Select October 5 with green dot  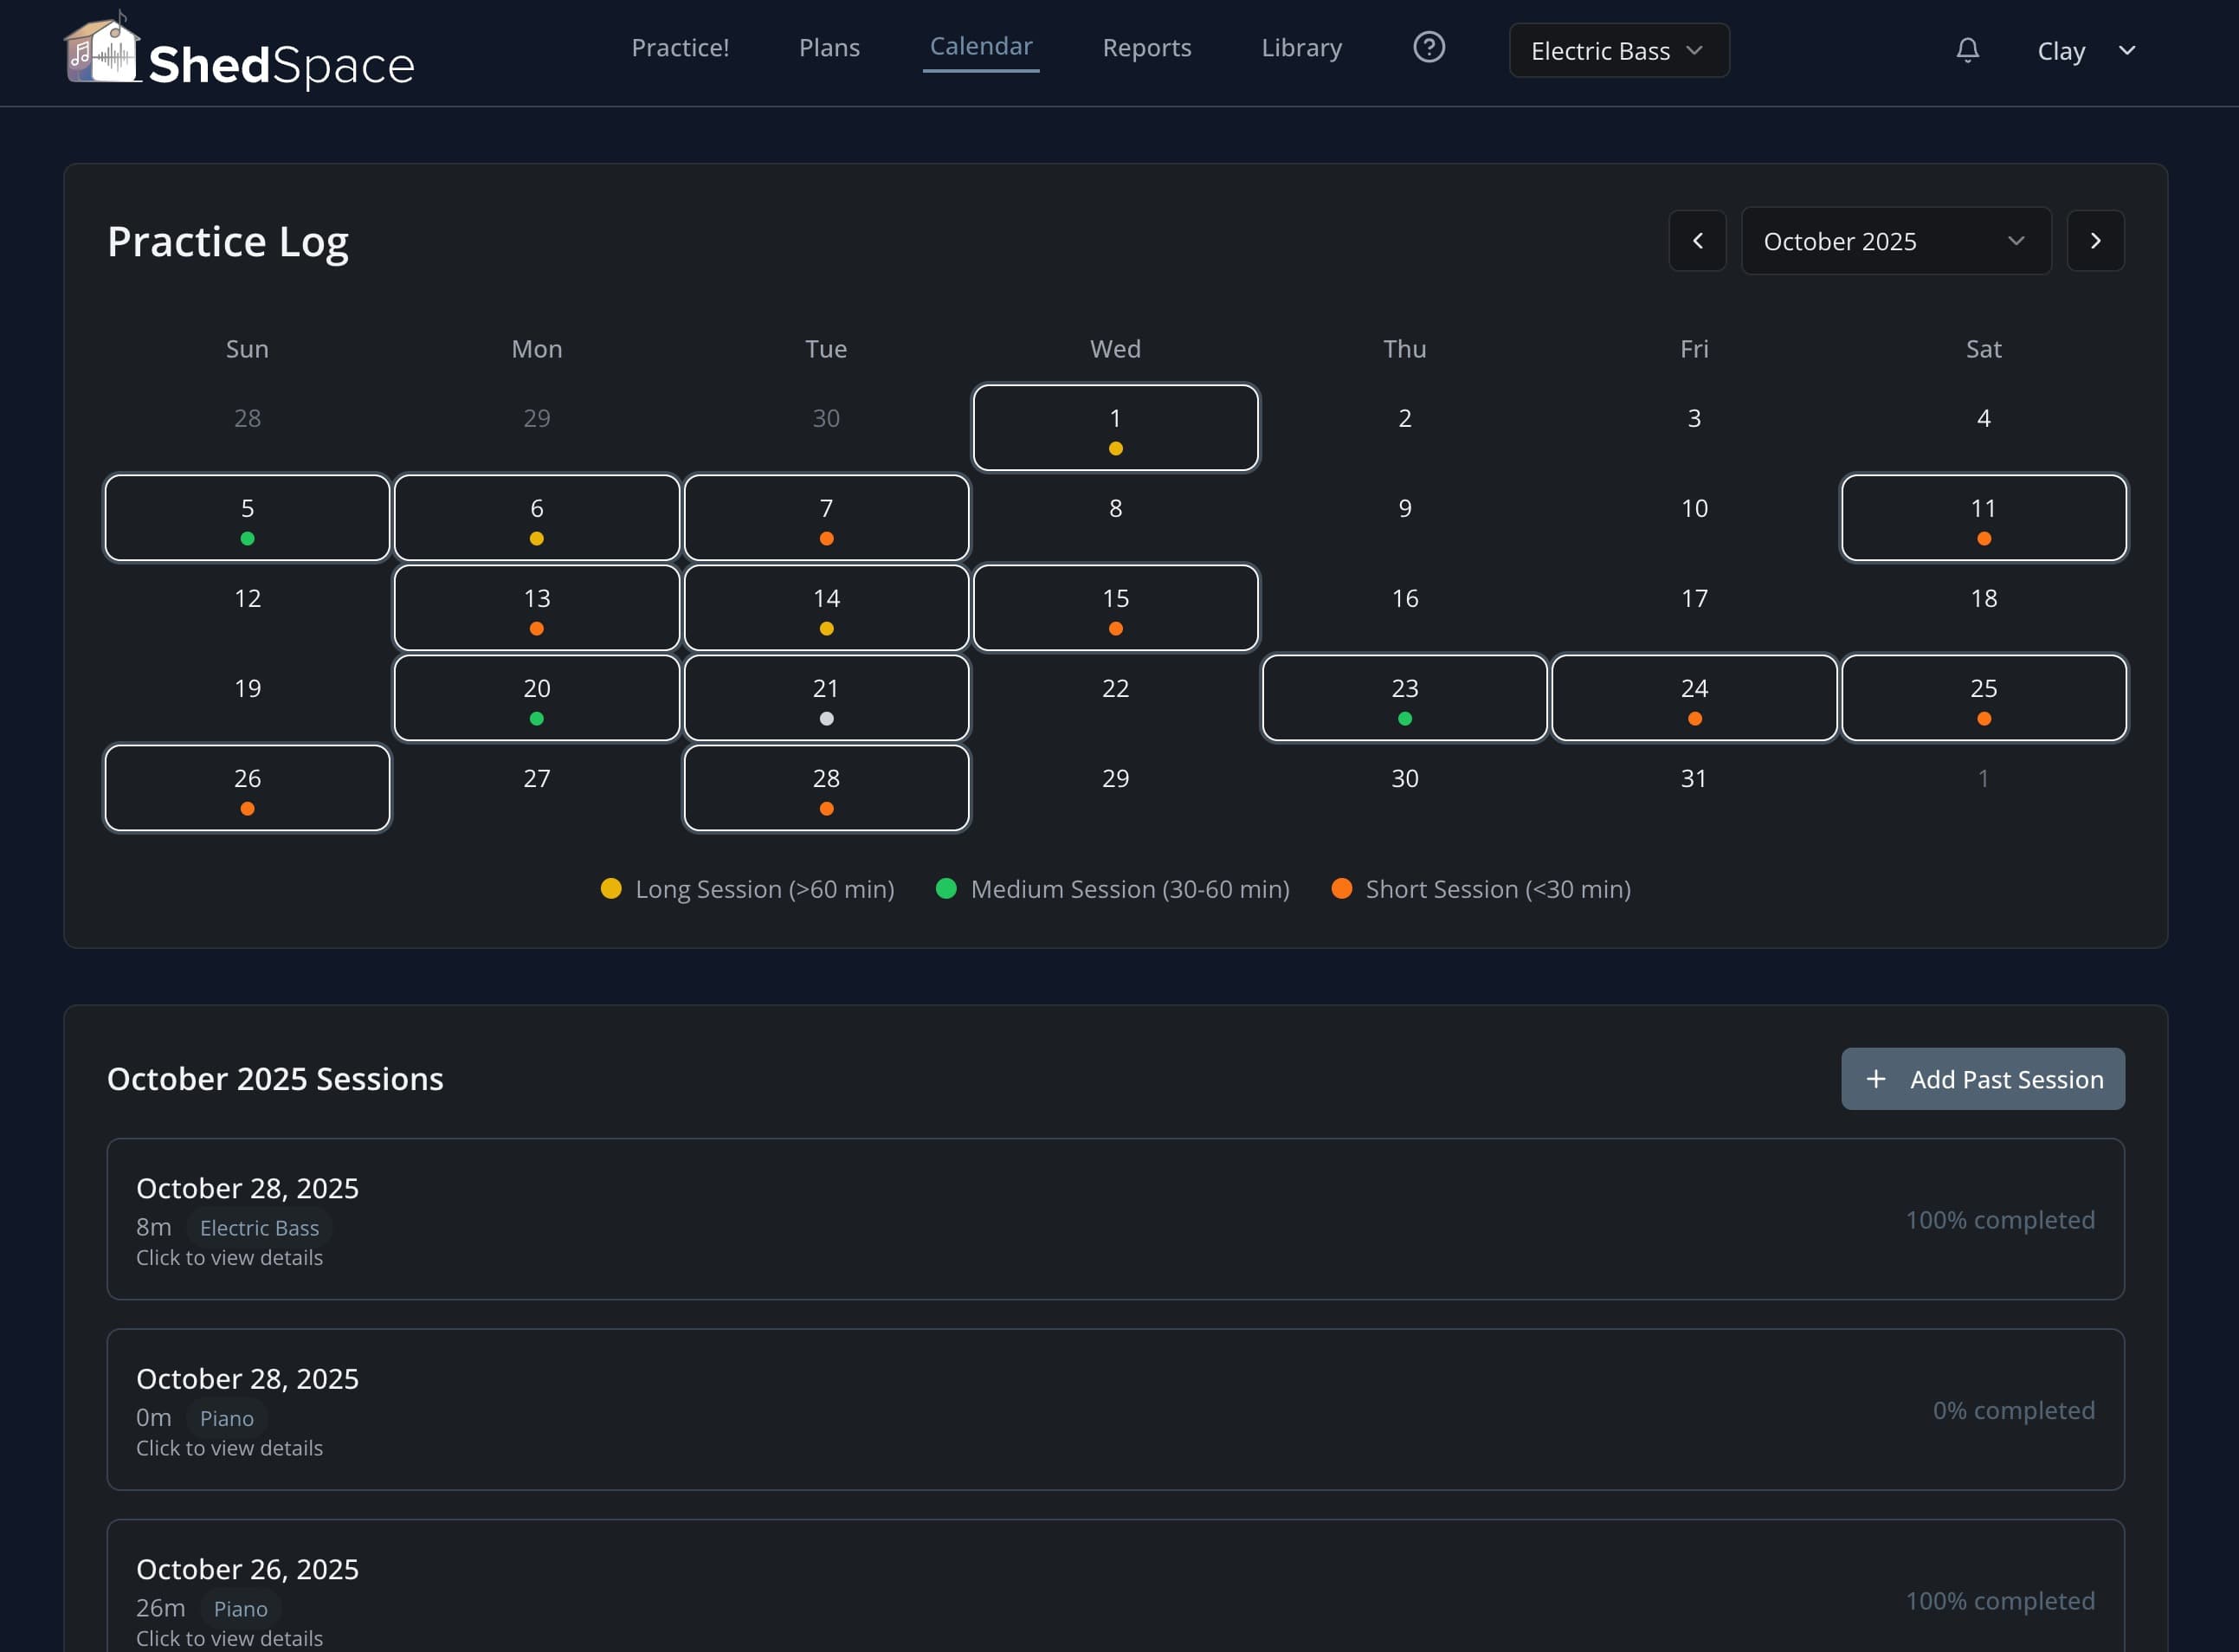pos(247,518)
